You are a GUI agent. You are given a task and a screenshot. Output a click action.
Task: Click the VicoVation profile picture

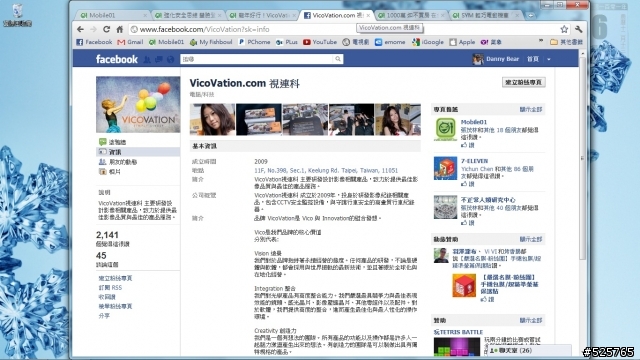138,104
